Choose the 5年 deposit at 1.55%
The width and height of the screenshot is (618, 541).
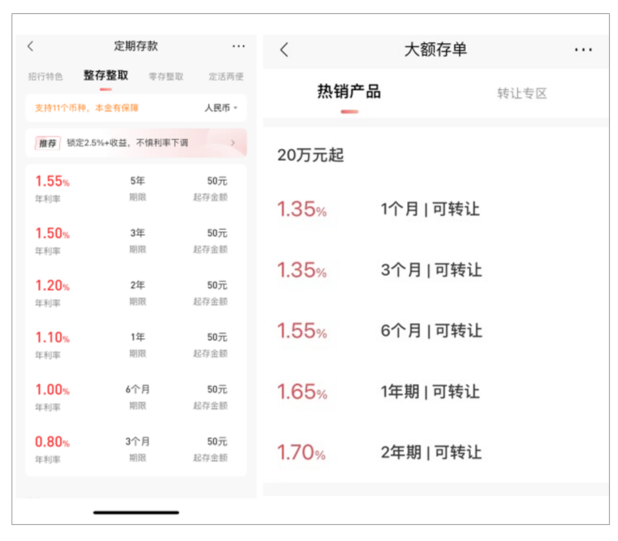click(136, 188)
